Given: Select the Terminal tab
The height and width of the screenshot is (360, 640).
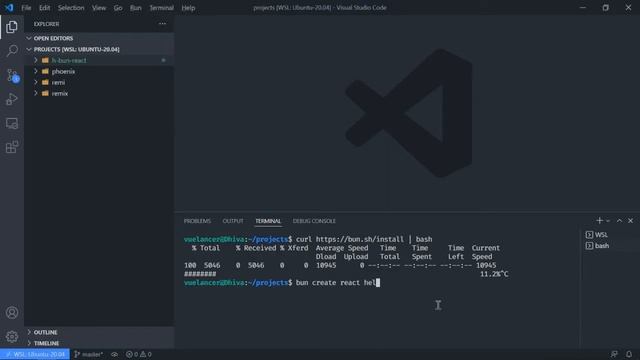Looking at the screenshot, I should point(268,221).
